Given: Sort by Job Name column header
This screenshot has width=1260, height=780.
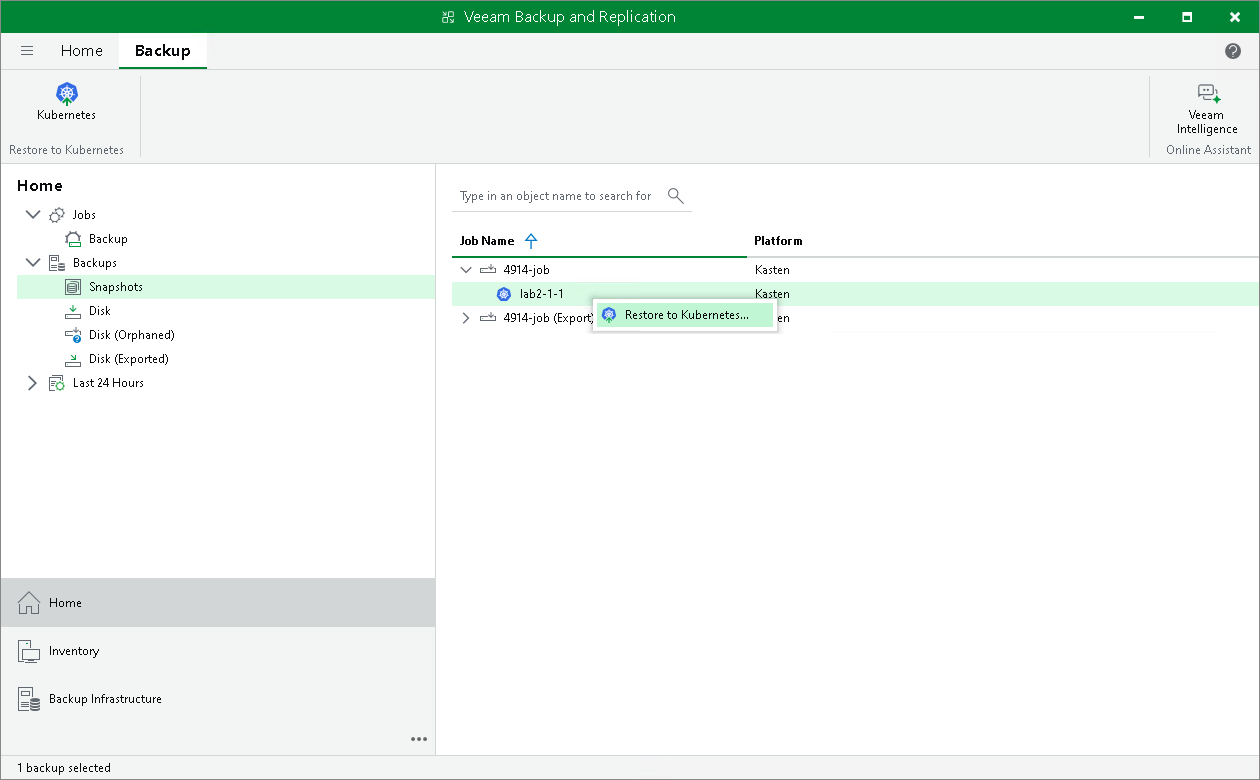Looking at the screenshot, I should pos(487,241).
